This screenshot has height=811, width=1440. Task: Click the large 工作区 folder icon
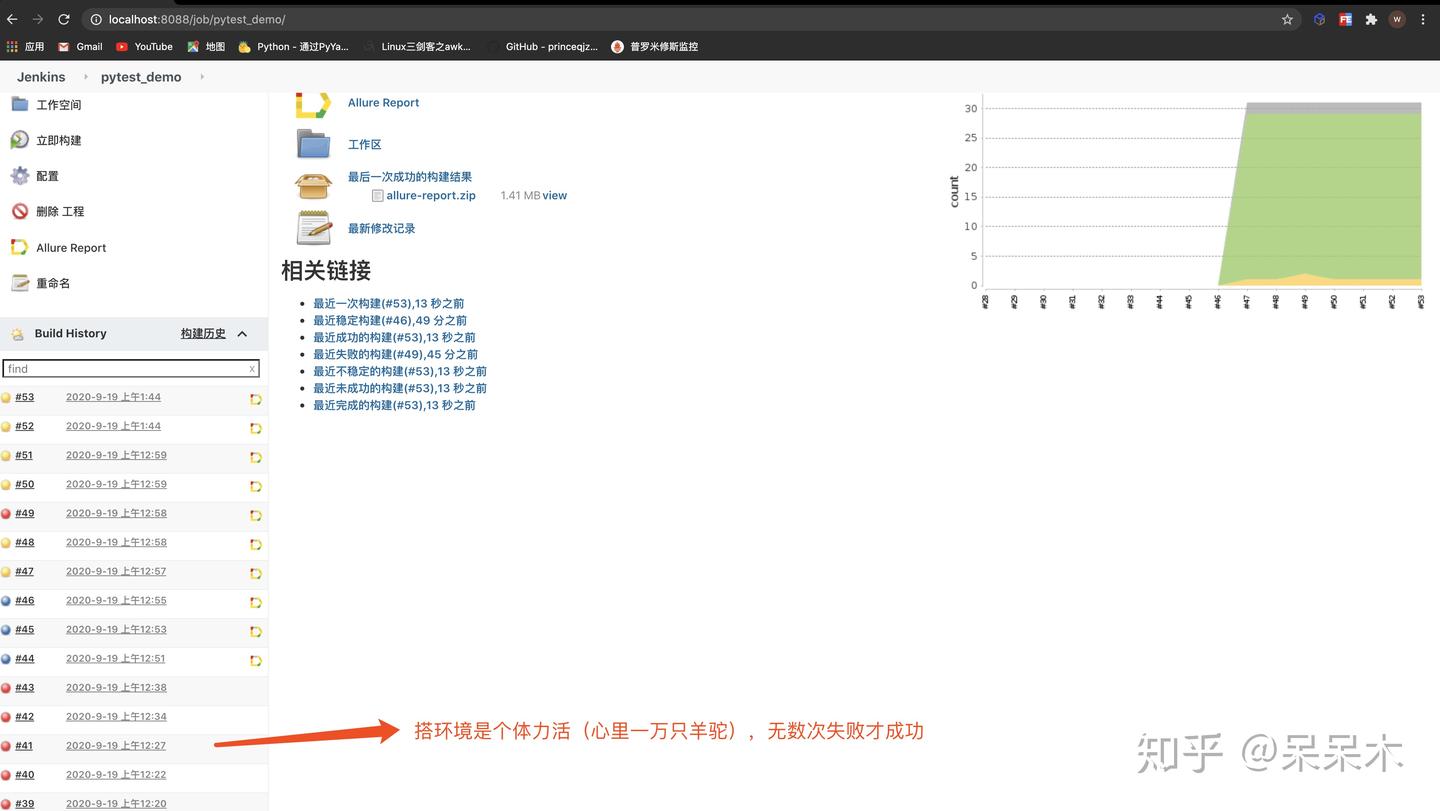point(314,144)
